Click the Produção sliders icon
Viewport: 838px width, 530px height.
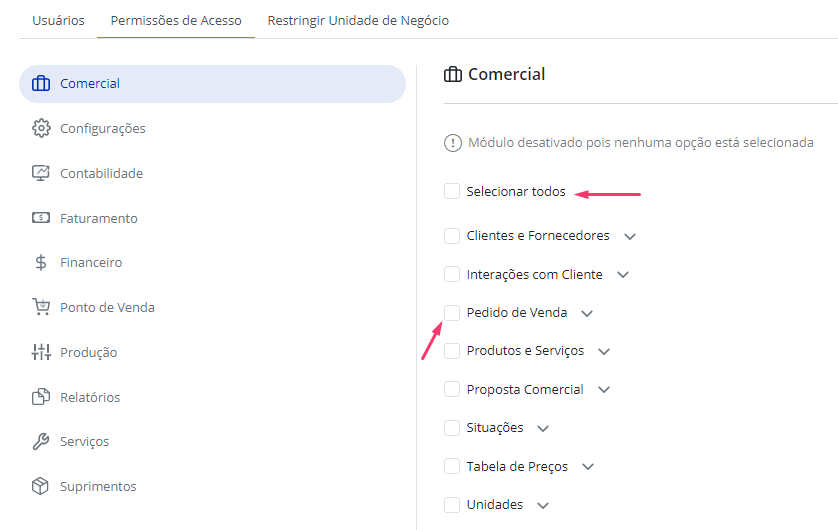pos(41,352)
